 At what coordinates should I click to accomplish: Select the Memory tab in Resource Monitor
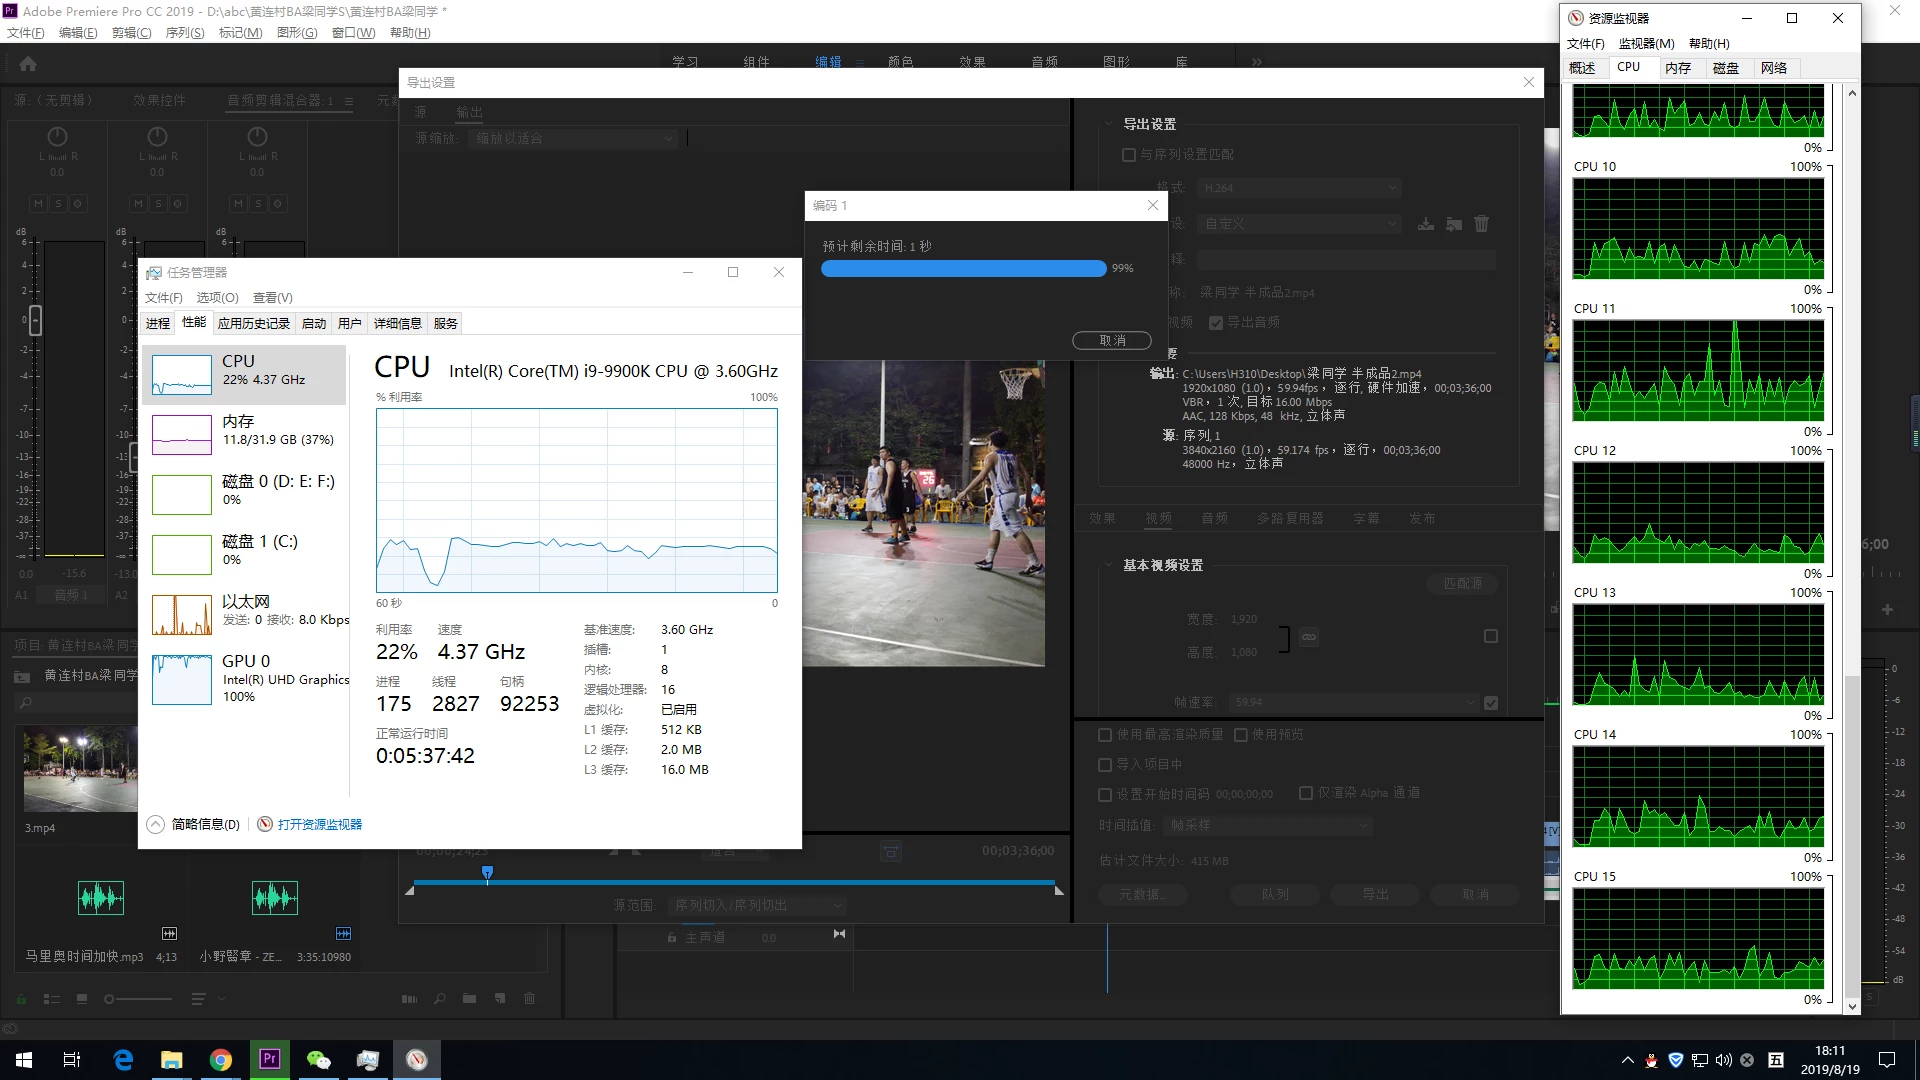click(x=1677, y=68)
